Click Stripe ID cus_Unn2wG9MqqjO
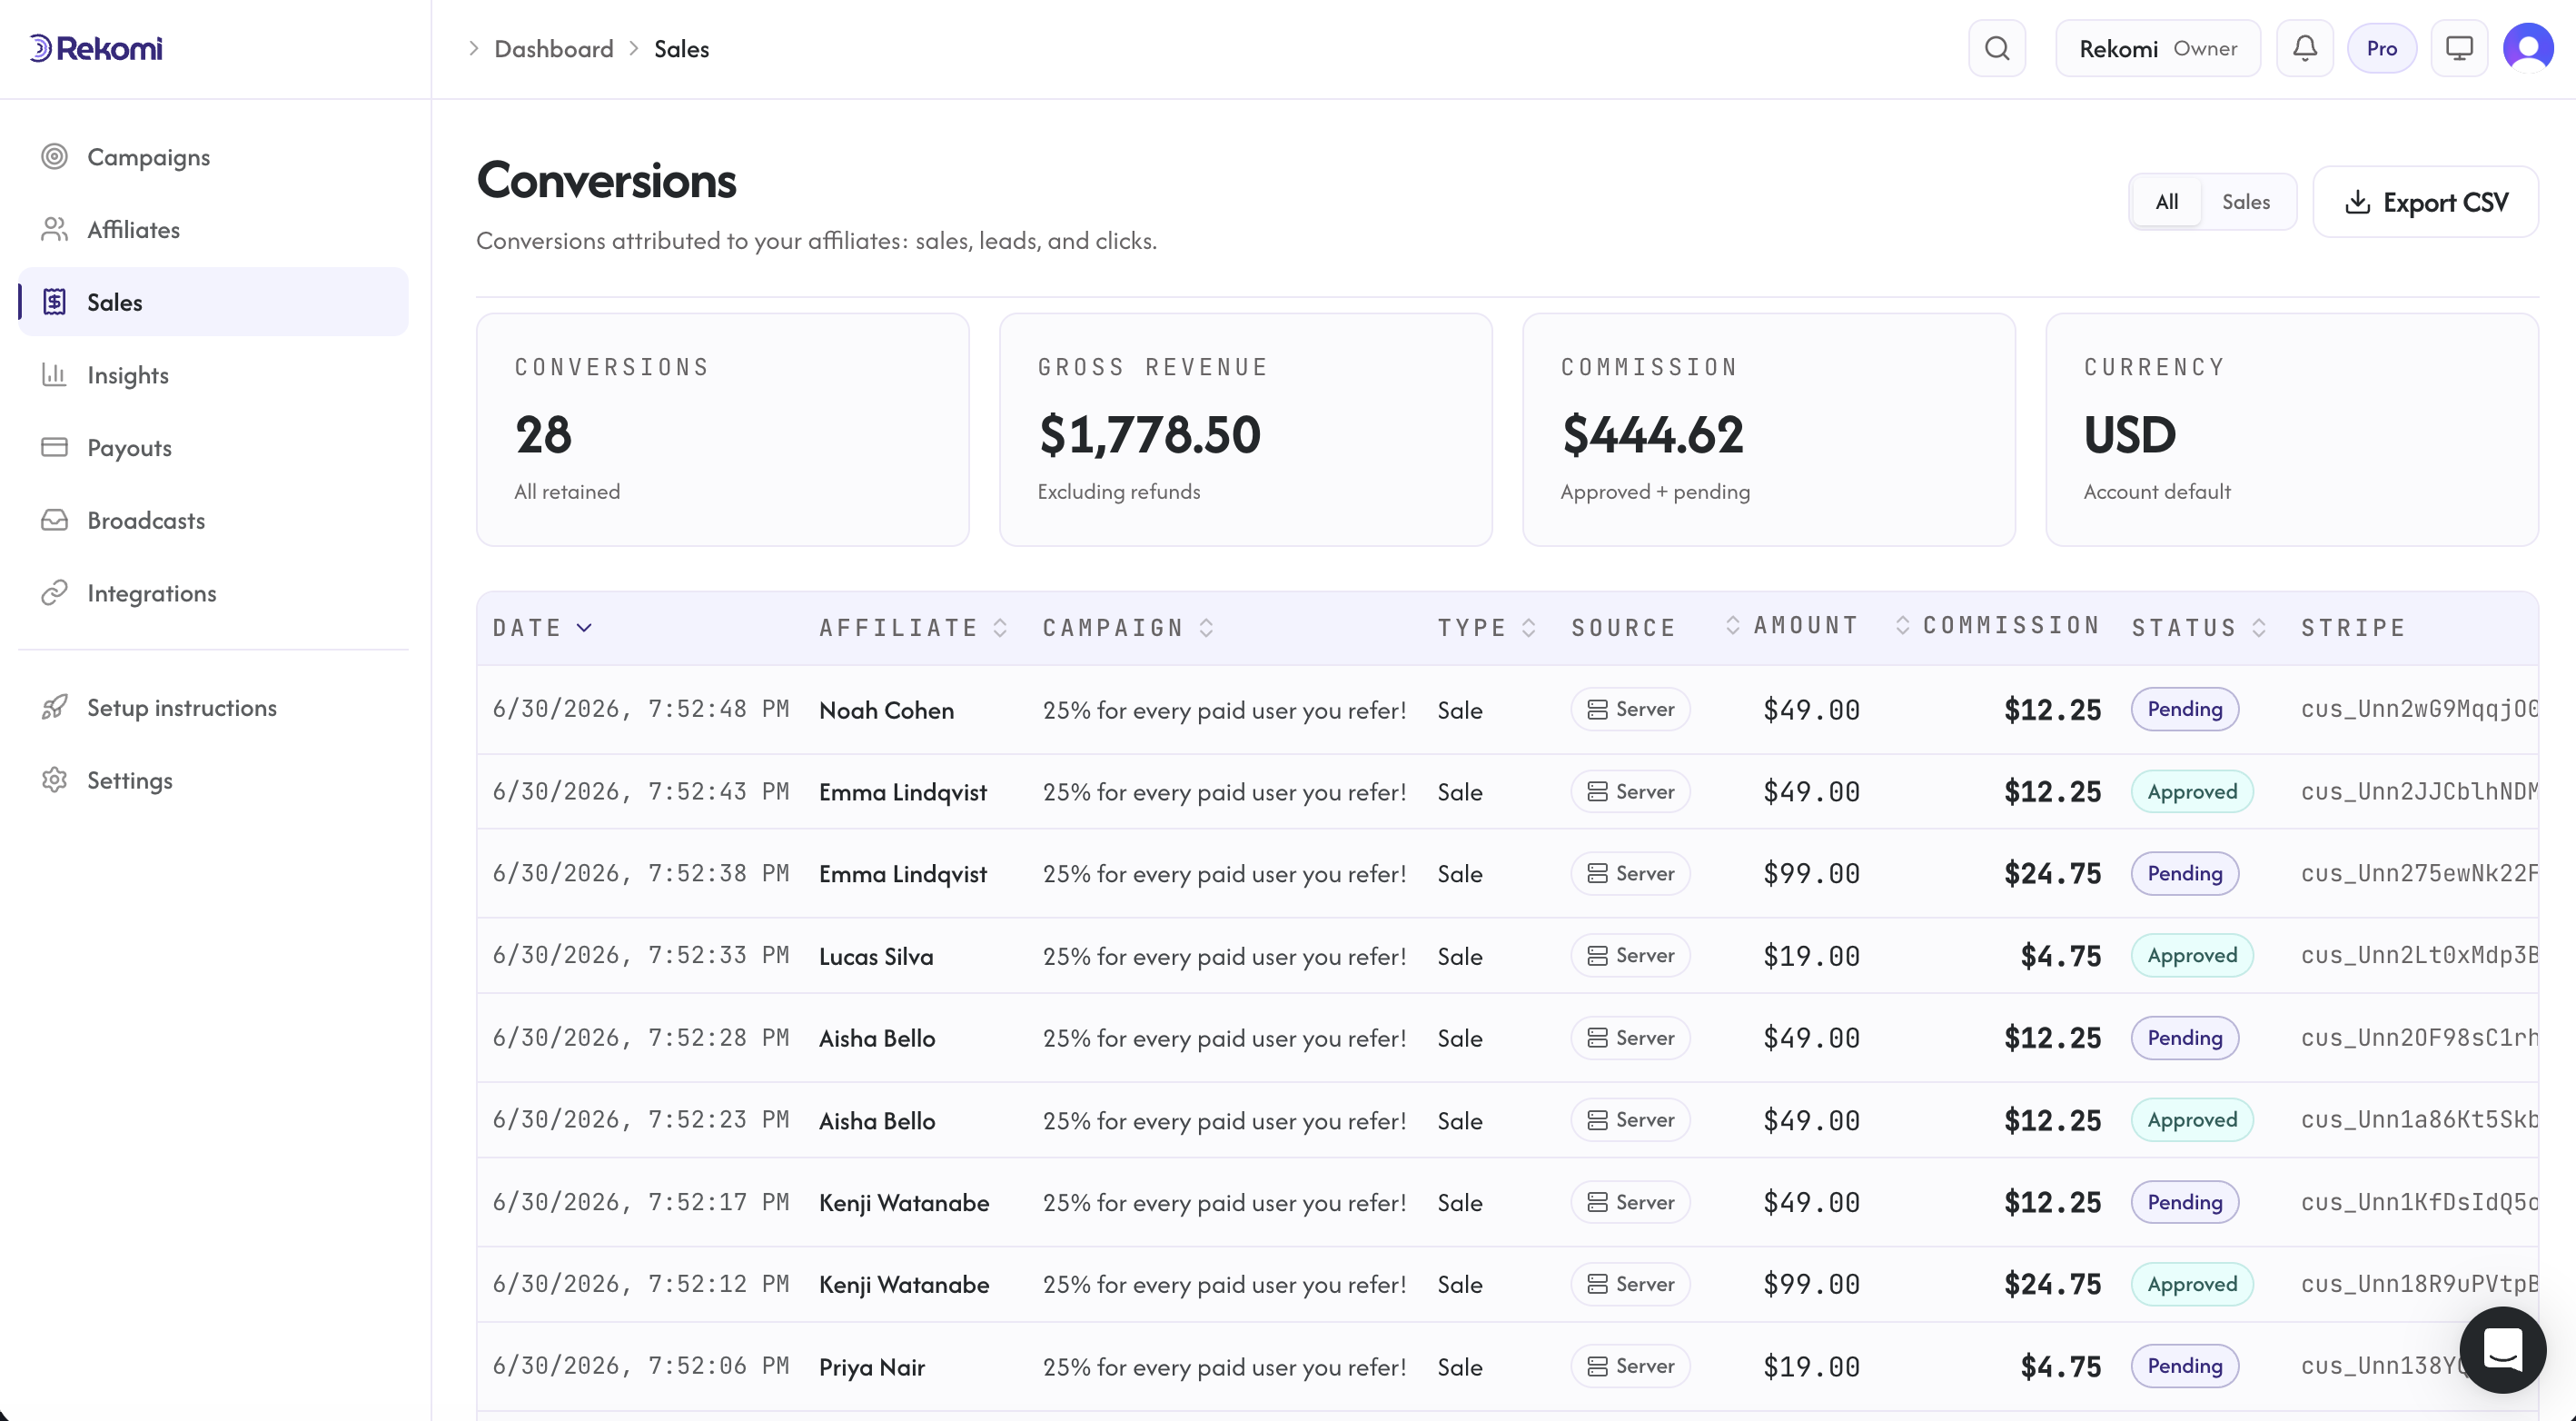This screenshot has height=1421, width=2576. [2420, 709]
